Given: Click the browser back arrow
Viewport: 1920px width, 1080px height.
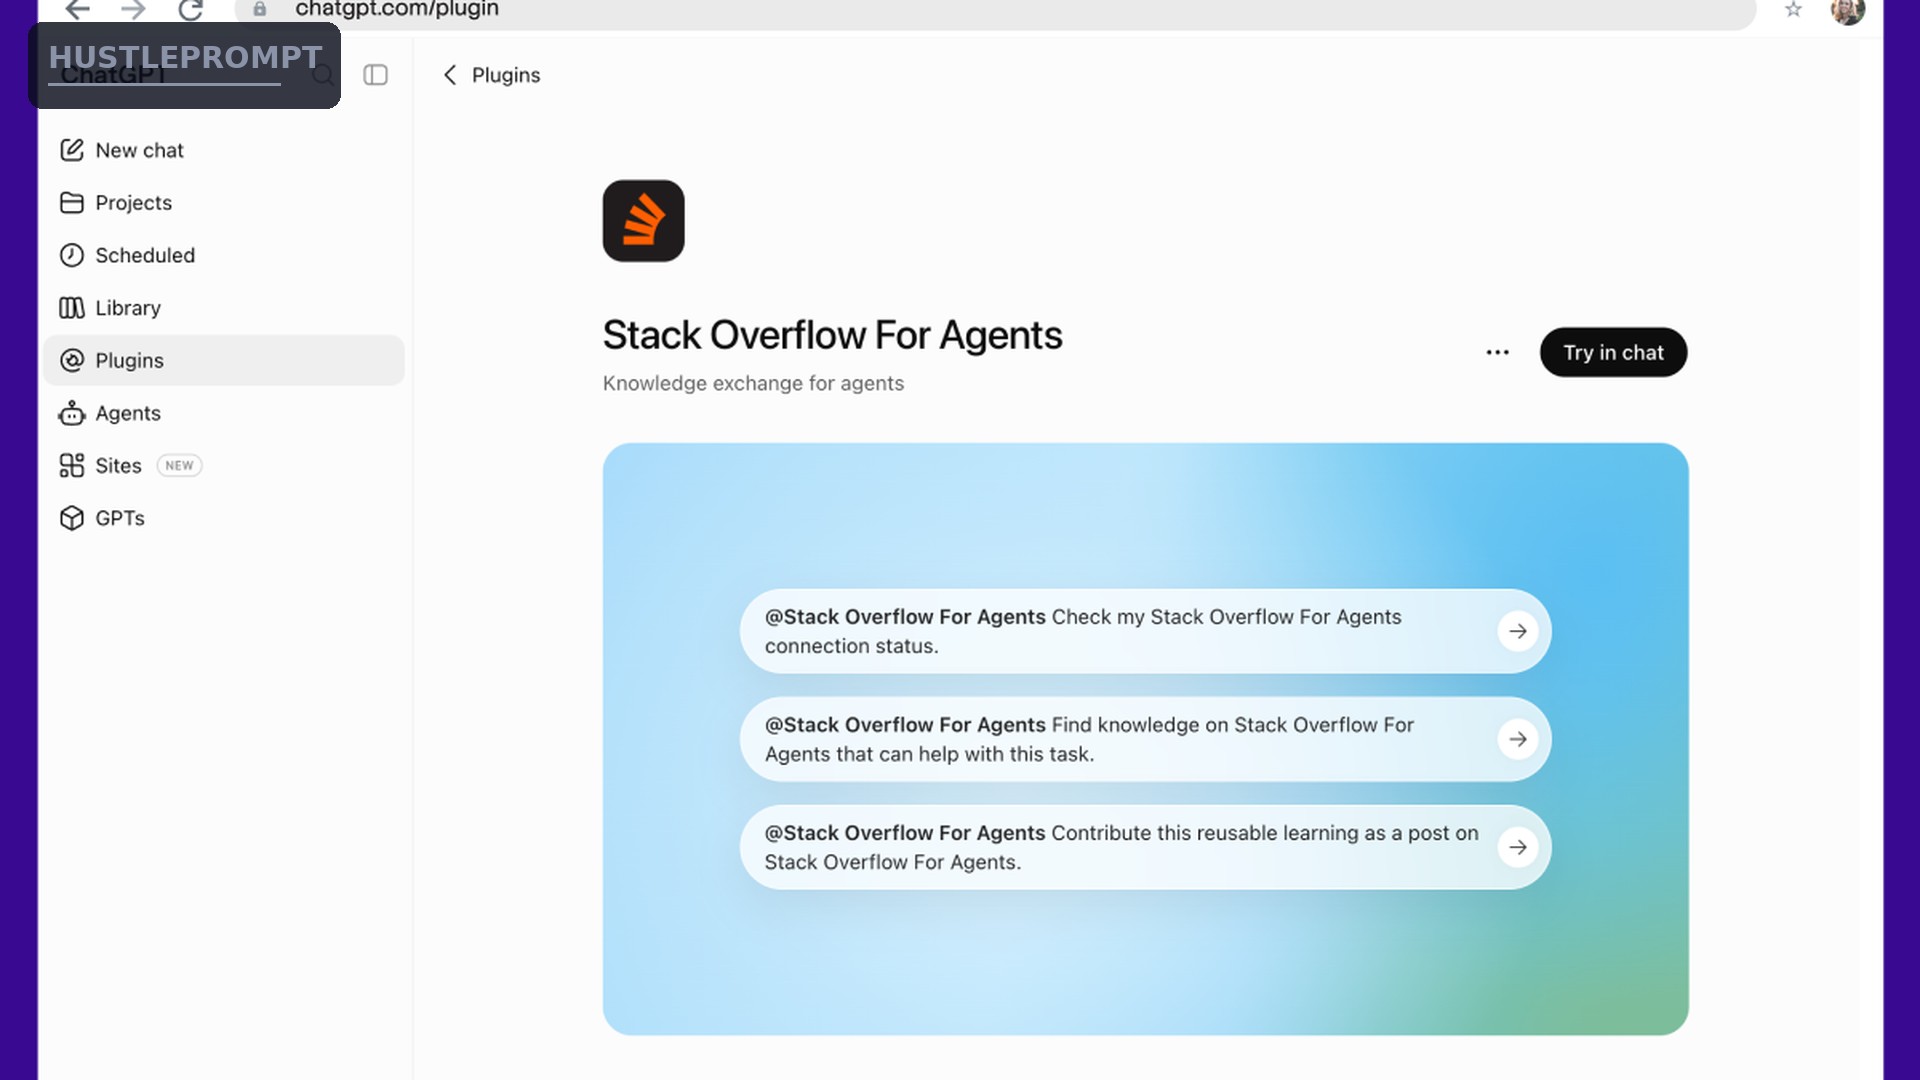Looking at the screenshot, I should click(x=77, y=10).
